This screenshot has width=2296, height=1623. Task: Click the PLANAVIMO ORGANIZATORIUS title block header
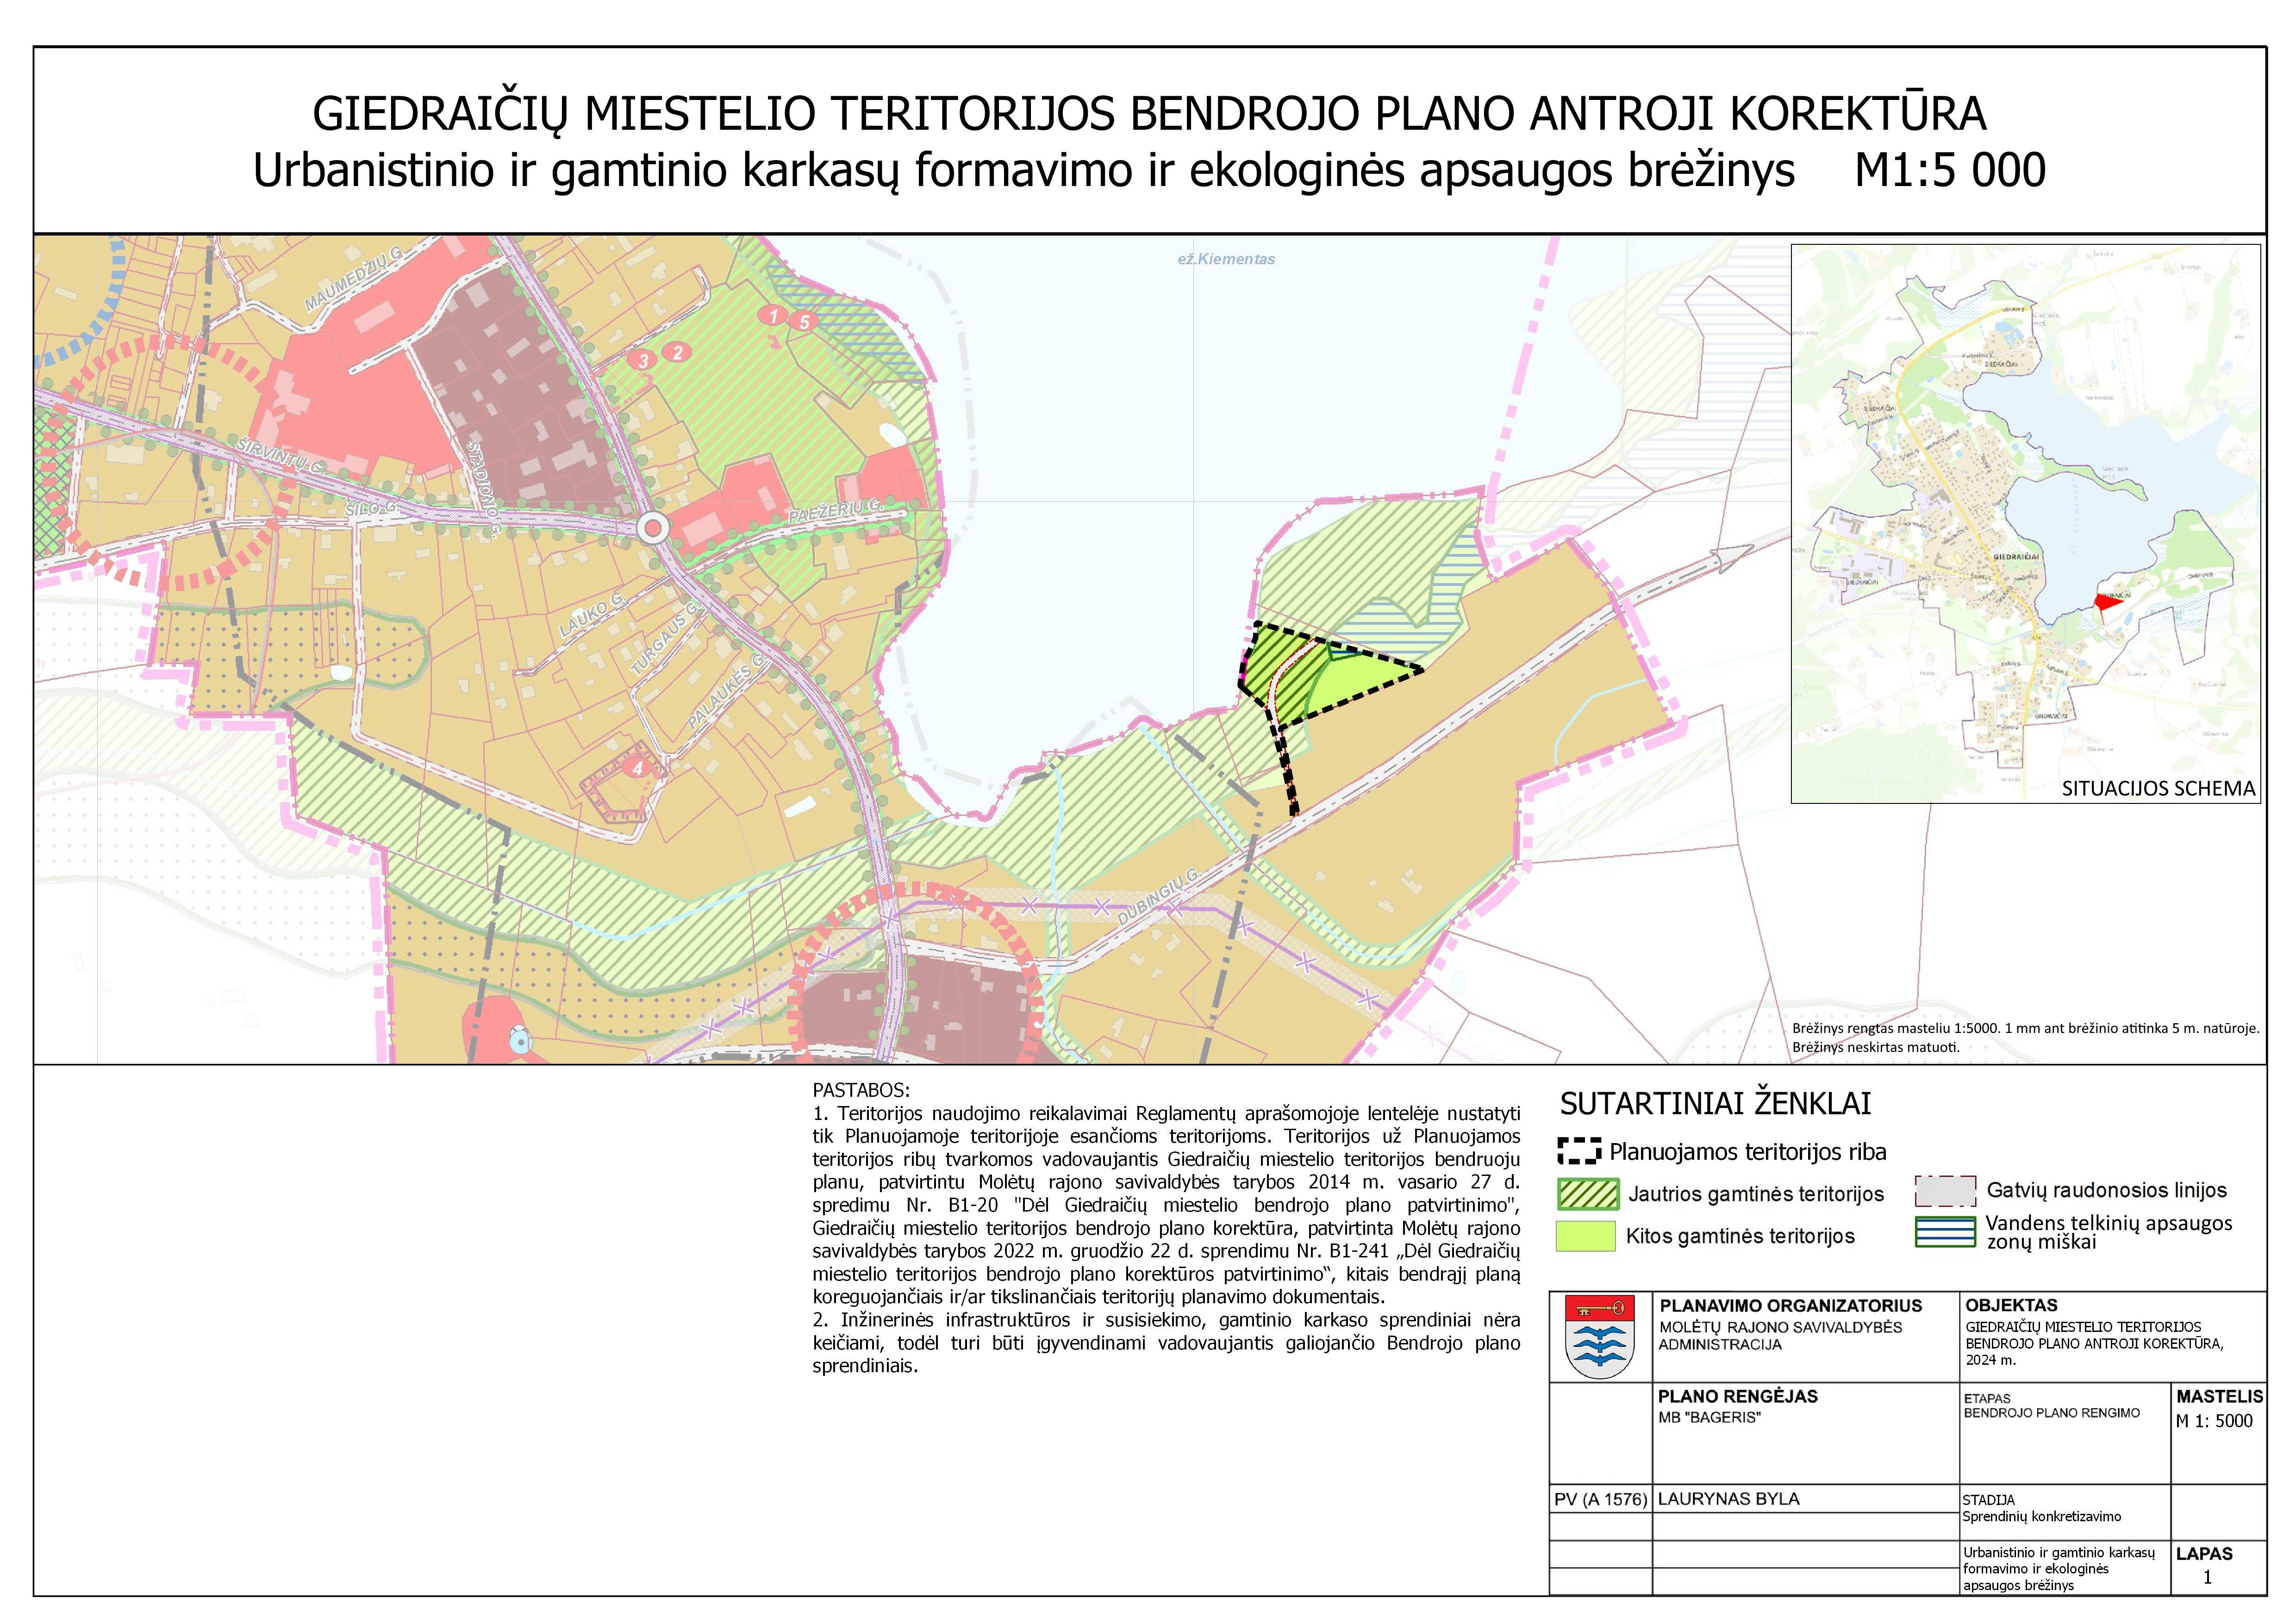coord(1791,1305)
